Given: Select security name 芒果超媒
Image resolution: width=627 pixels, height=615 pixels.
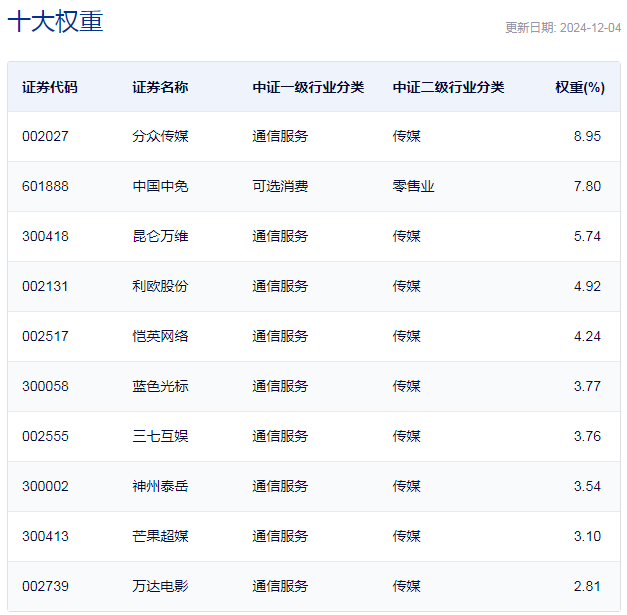Looking at the screenshot, I should pyautogui.click(x=160, y=536).
